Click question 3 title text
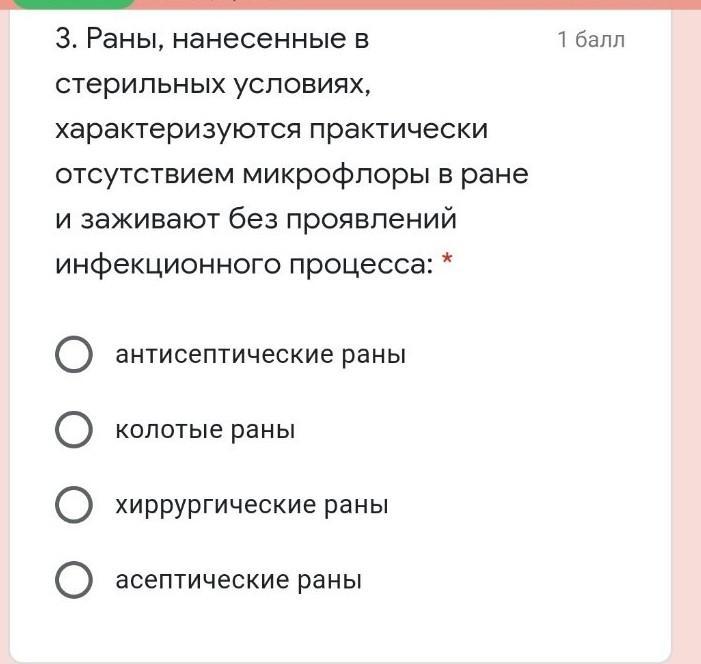The height and width of the screenshot is (664, 701). tap(292, 151)
